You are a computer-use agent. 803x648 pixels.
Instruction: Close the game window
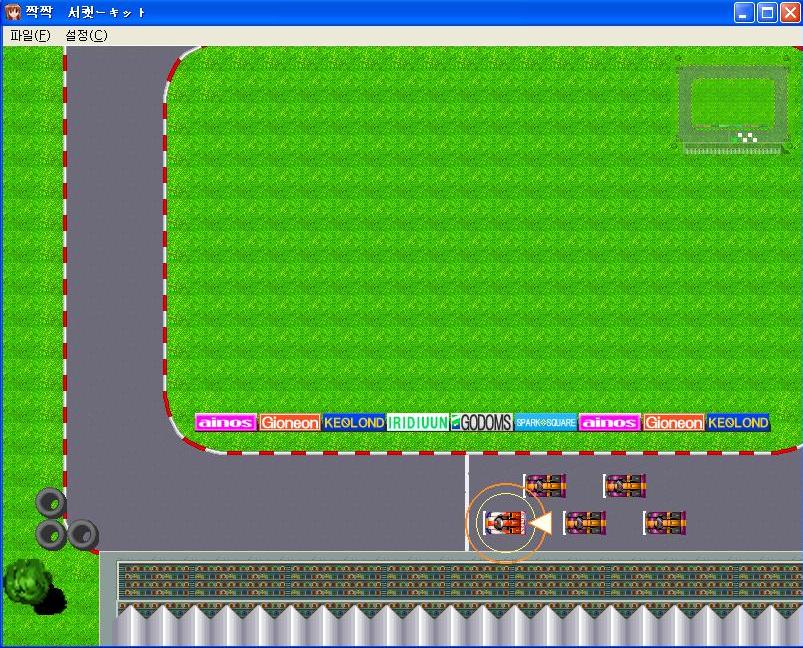pos(790,12)
